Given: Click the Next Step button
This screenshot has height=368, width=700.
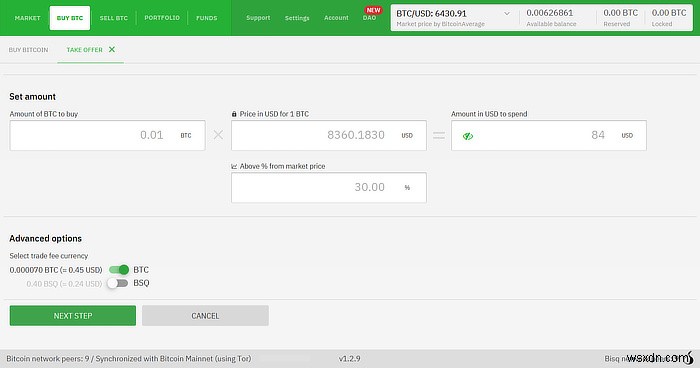Looking at the screenshot, I should 73,316.
